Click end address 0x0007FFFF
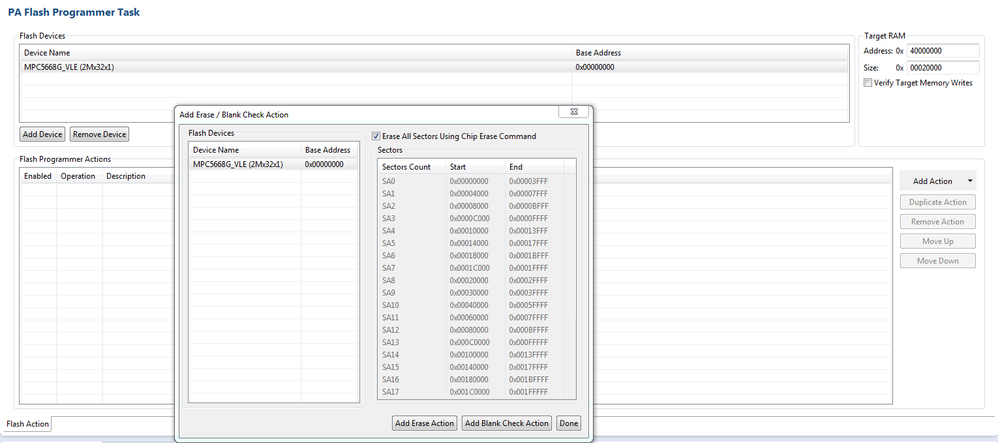The image size is (998, 443). (x=528, y=318)
